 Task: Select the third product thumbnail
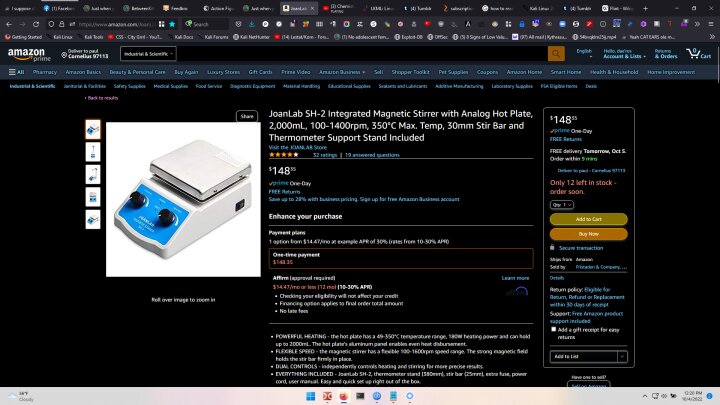coord(93,174)
